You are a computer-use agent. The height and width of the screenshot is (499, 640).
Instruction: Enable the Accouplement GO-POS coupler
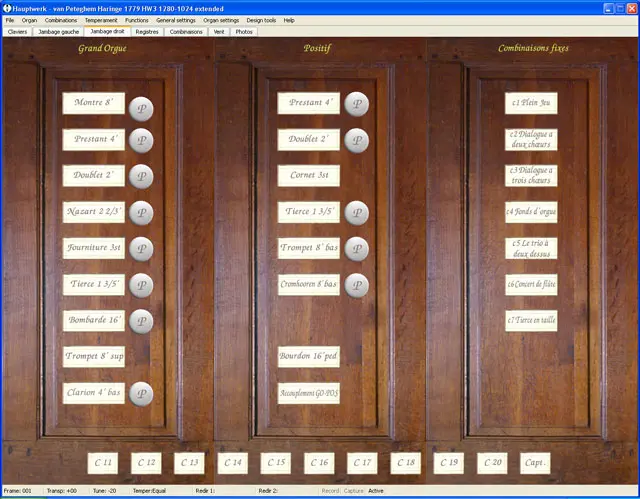pos(309,393)
